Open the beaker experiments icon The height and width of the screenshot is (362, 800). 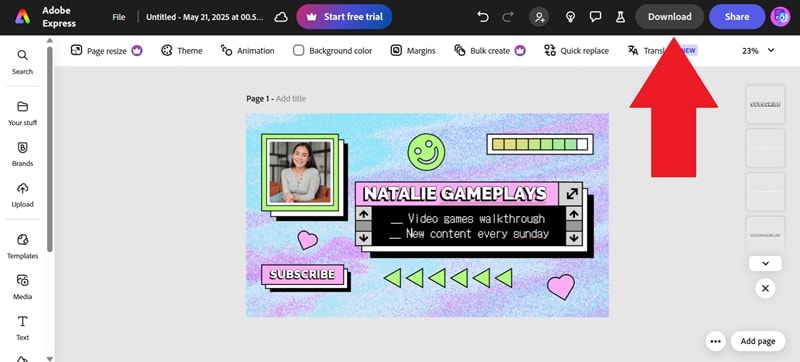[620, 17]
